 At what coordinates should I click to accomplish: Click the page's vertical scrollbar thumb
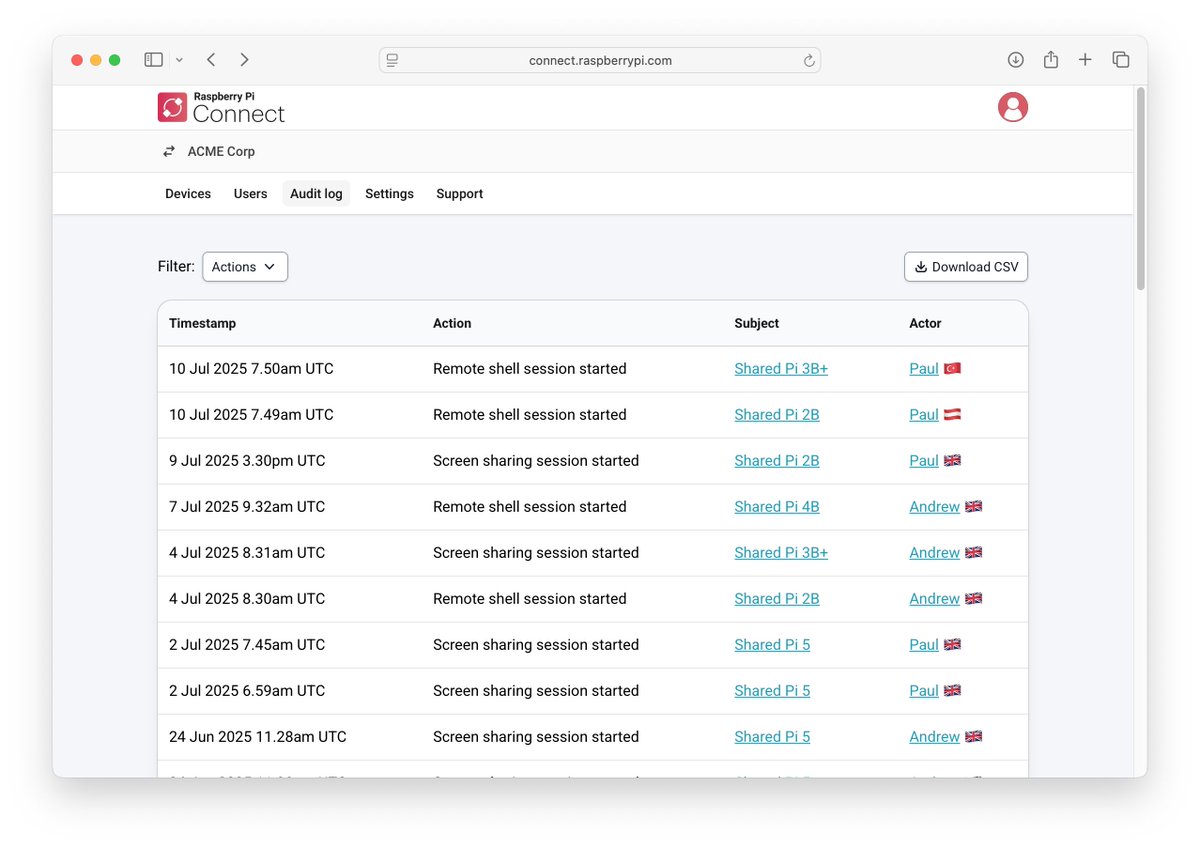tap(1140, 190)
